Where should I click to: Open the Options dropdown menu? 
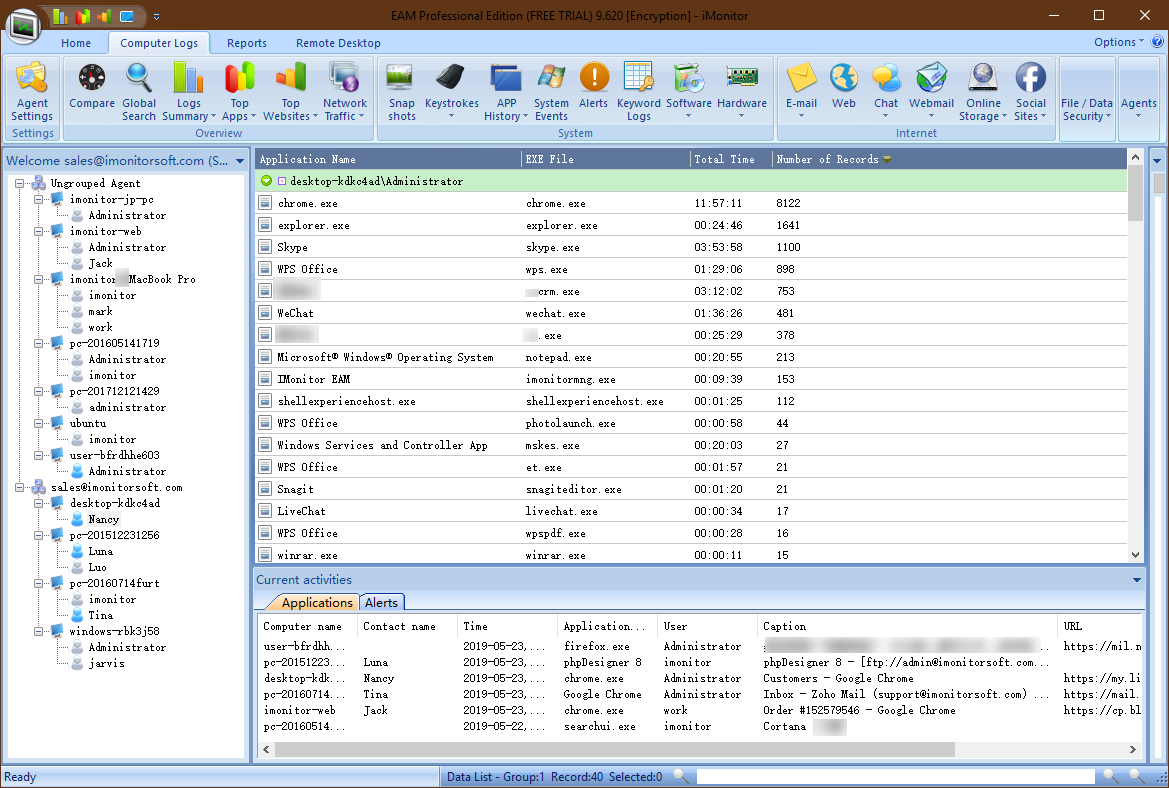1118,42
